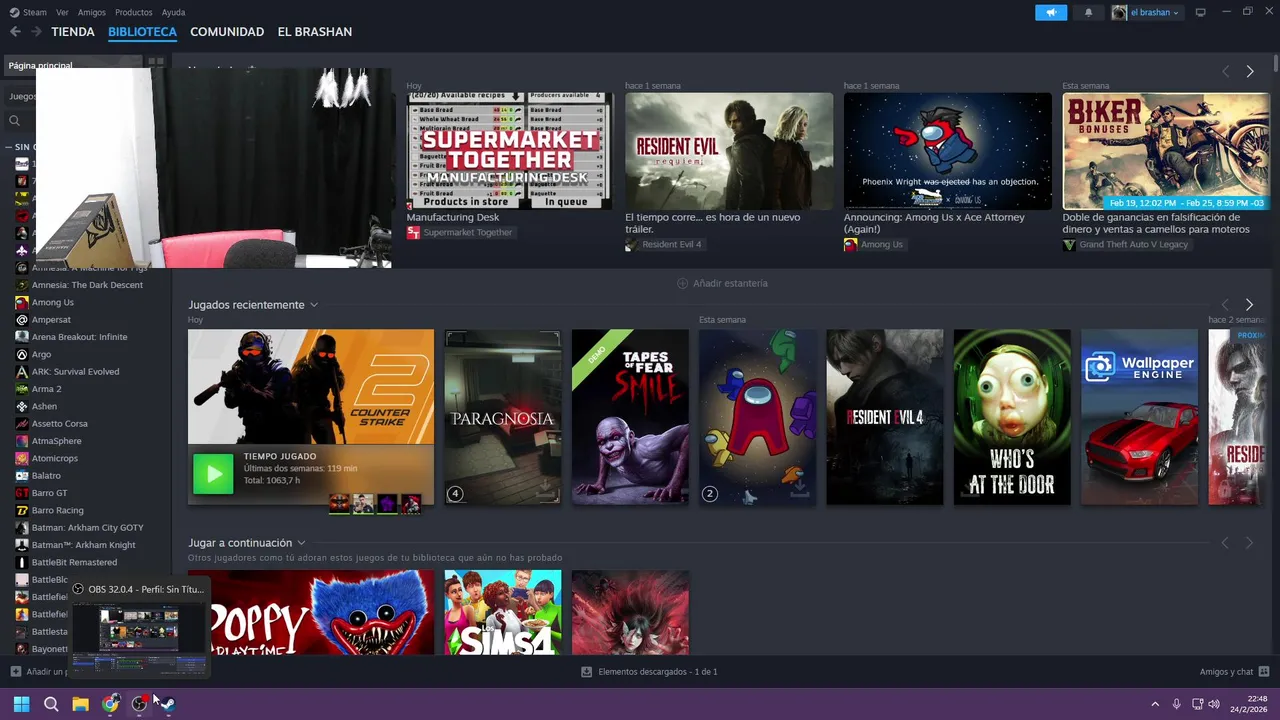The height and width of the screenshot is (720, 1280).
Task: Show next news items with right arrow
Action: coord(1249,72)
